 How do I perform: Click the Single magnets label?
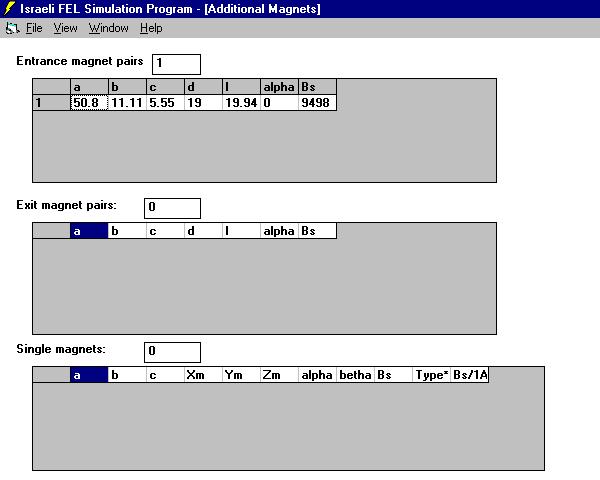click(61, 349)
